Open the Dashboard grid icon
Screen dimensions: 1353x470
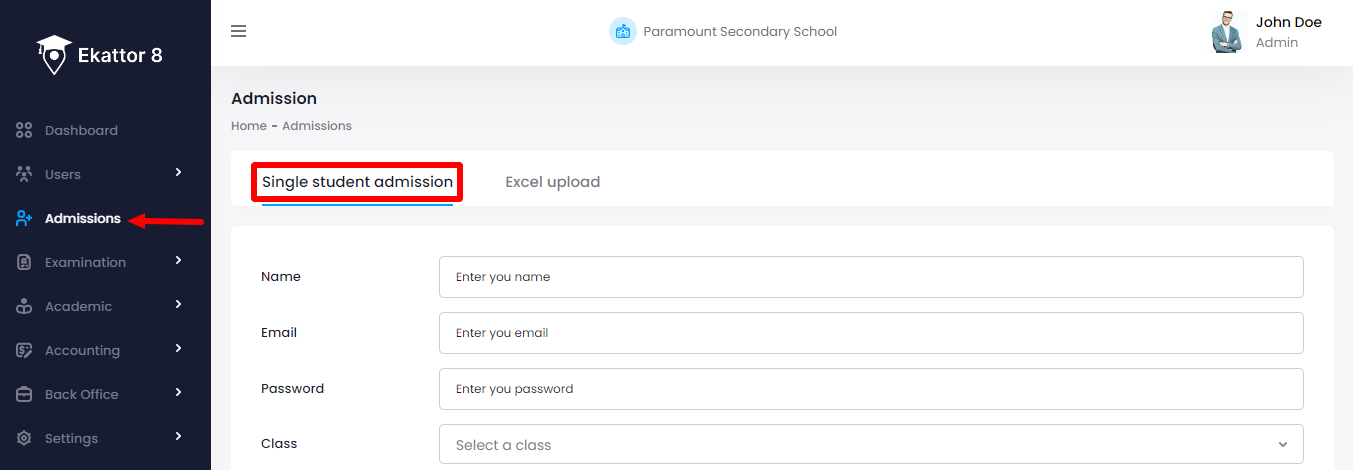click(25, 131)
